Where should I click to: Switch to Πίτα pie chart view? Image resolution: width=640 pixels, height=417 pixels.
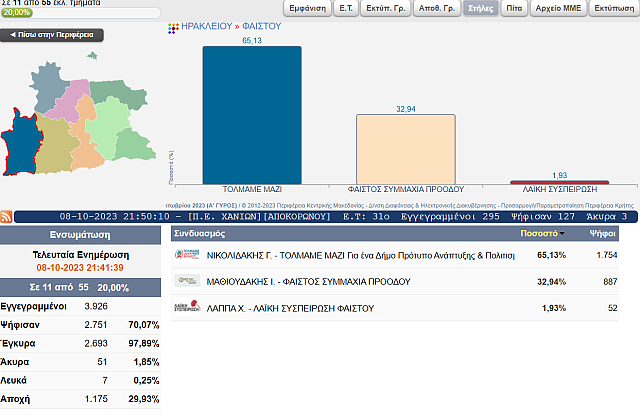513,7
